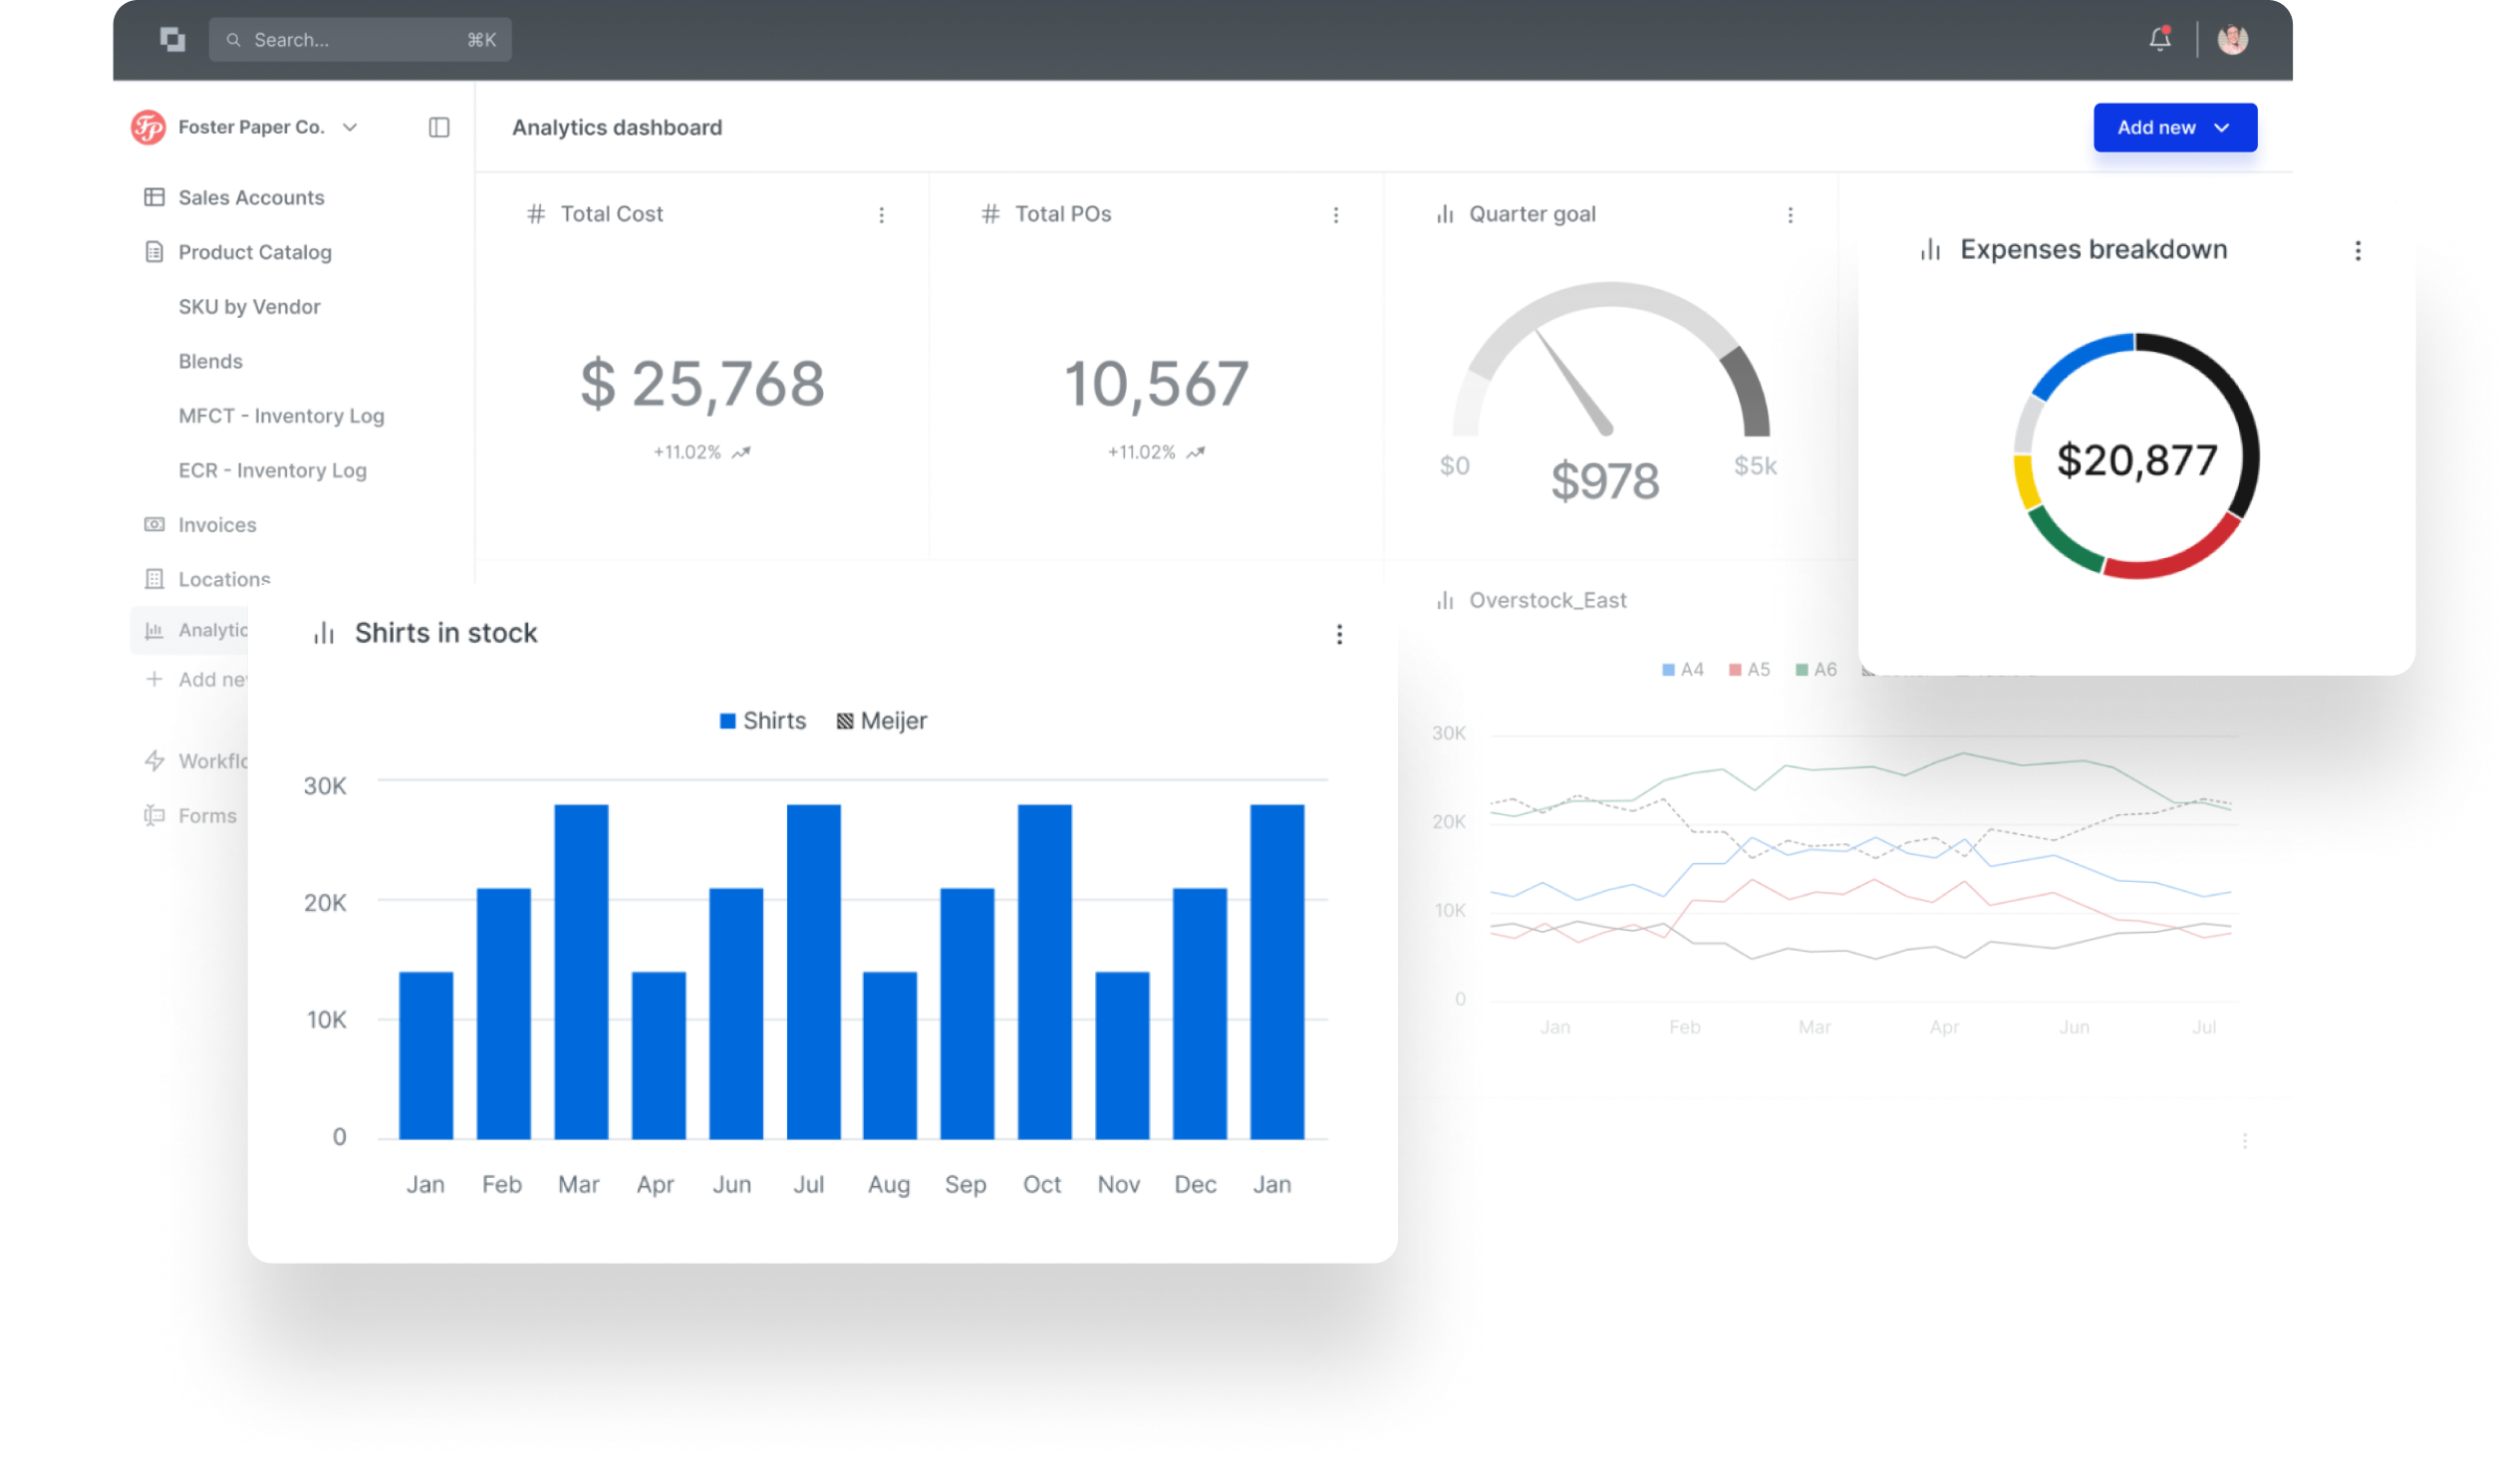Open SKU by Vendor page
This screenshot has height=1470, width=2520.
pos(249,306)
